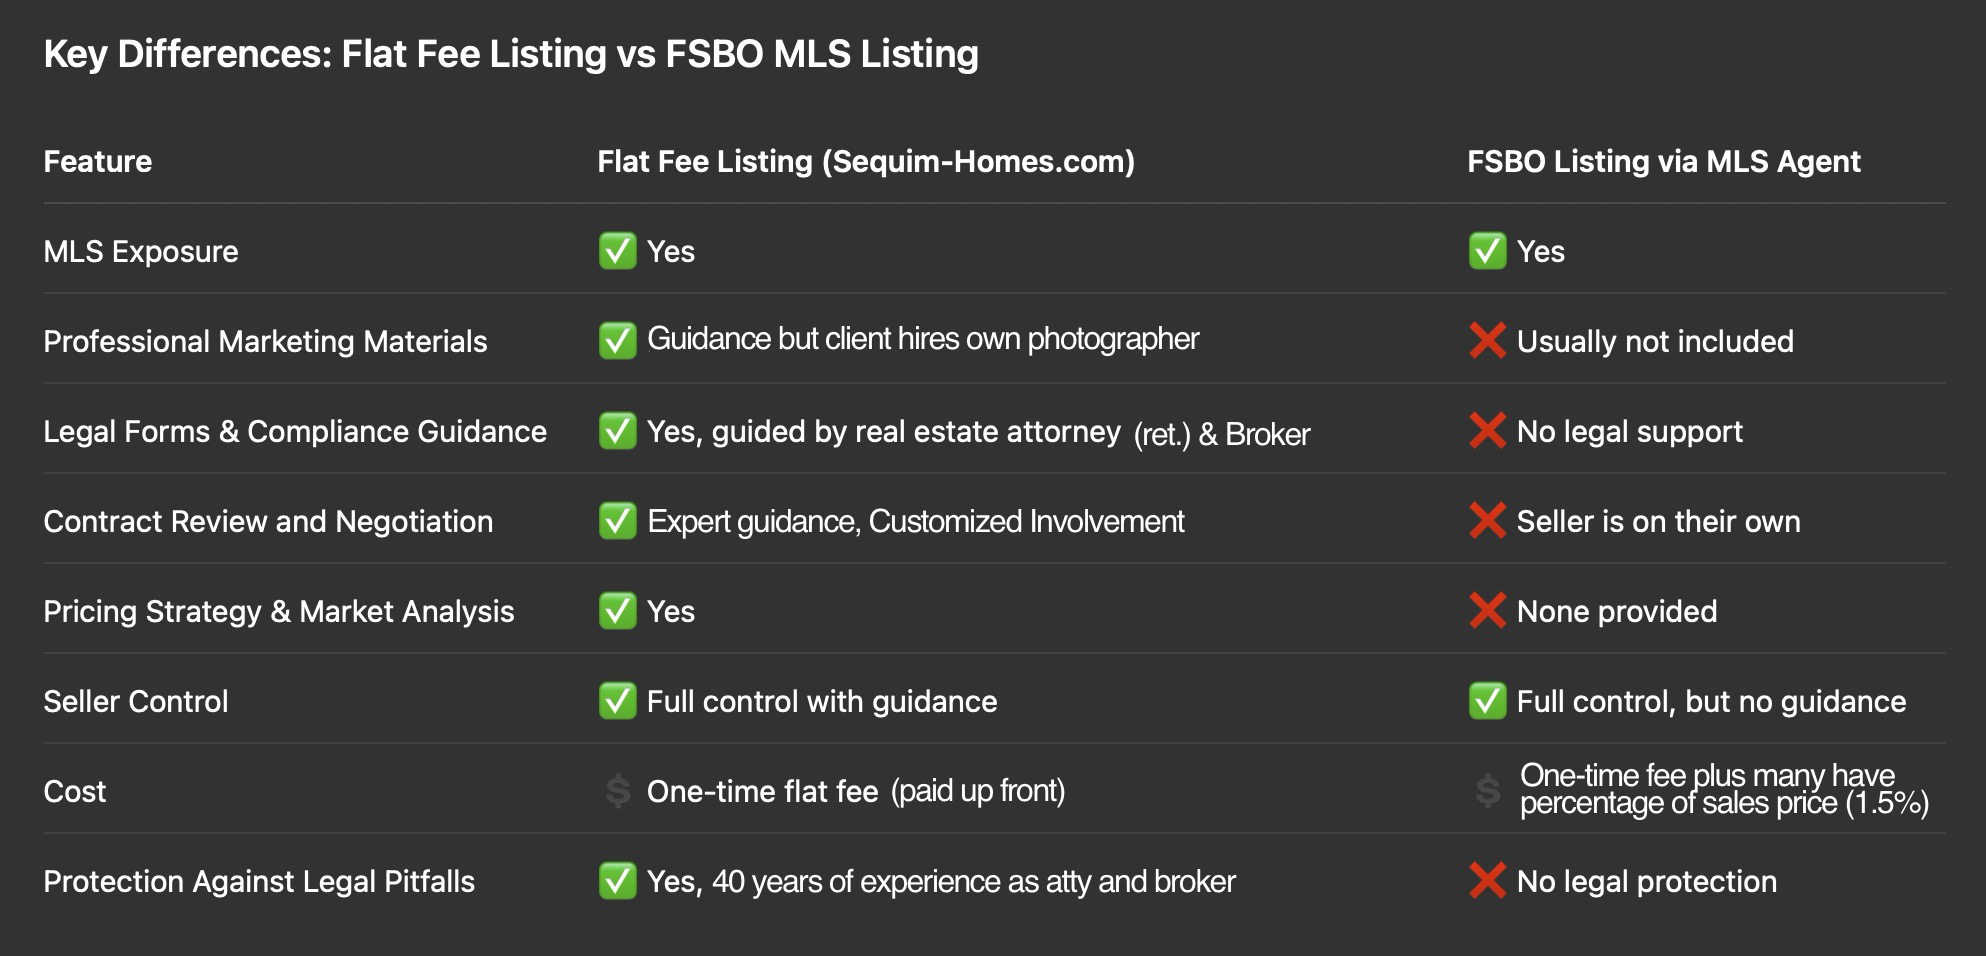Click dollar icon beside One-time fee plus percentage
Image resolution: width=1986 pixels, height=956 pixels.
[1488, 791]
